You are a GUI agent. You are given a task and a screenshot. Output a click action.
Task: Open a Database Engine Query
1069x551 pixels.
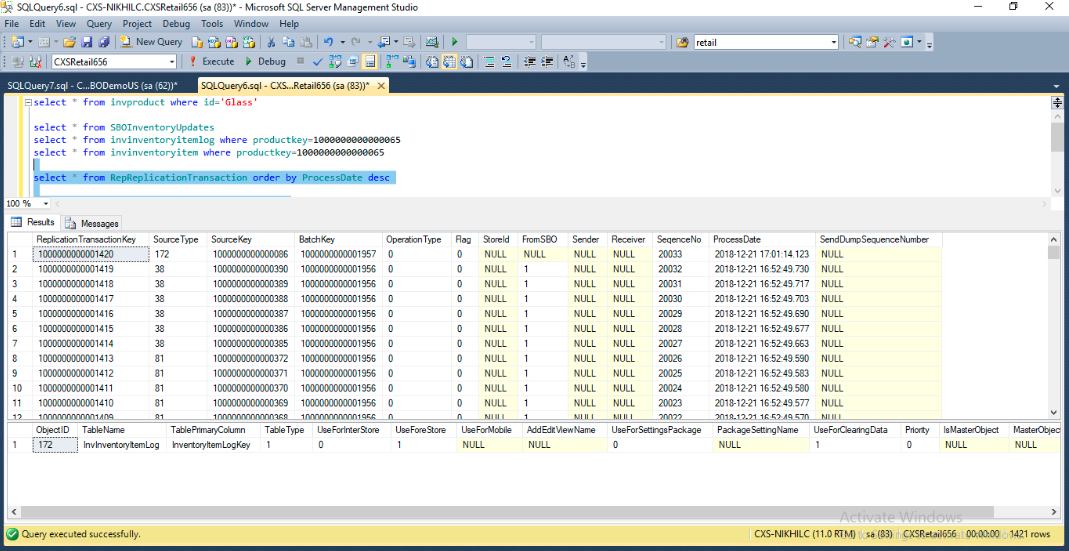pyautogui.click(x=197, y=42)
